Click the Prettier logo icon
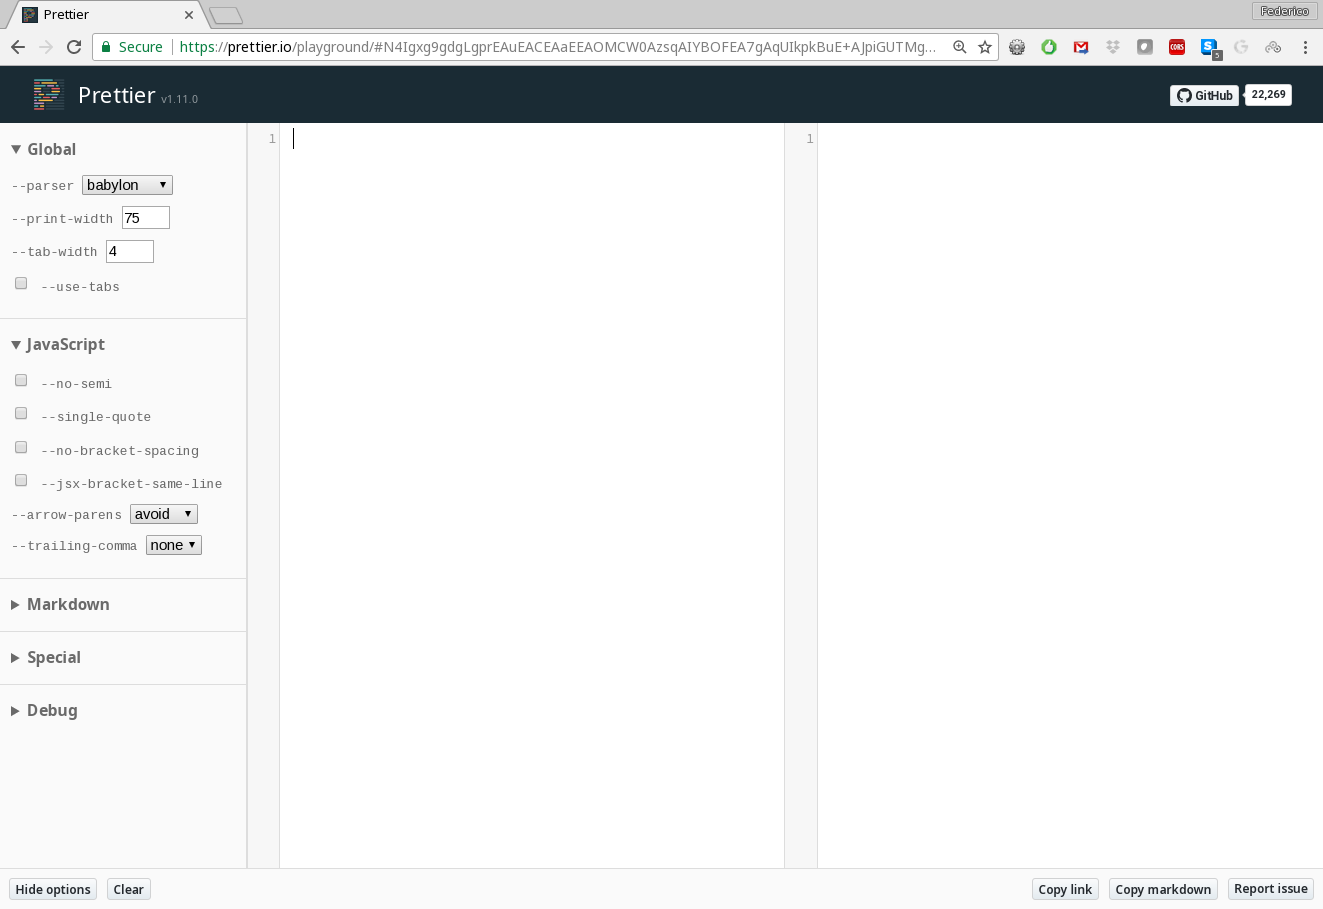Screen dimensions: 1323x909 [48, 95]
